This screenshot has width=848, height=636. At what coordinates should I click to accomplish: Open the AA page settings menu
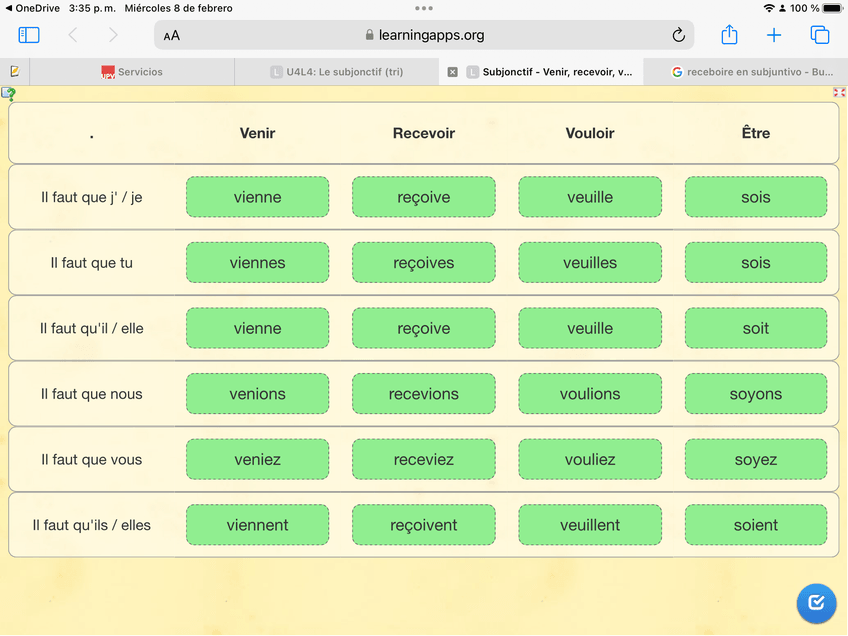[x=172, y=36]
